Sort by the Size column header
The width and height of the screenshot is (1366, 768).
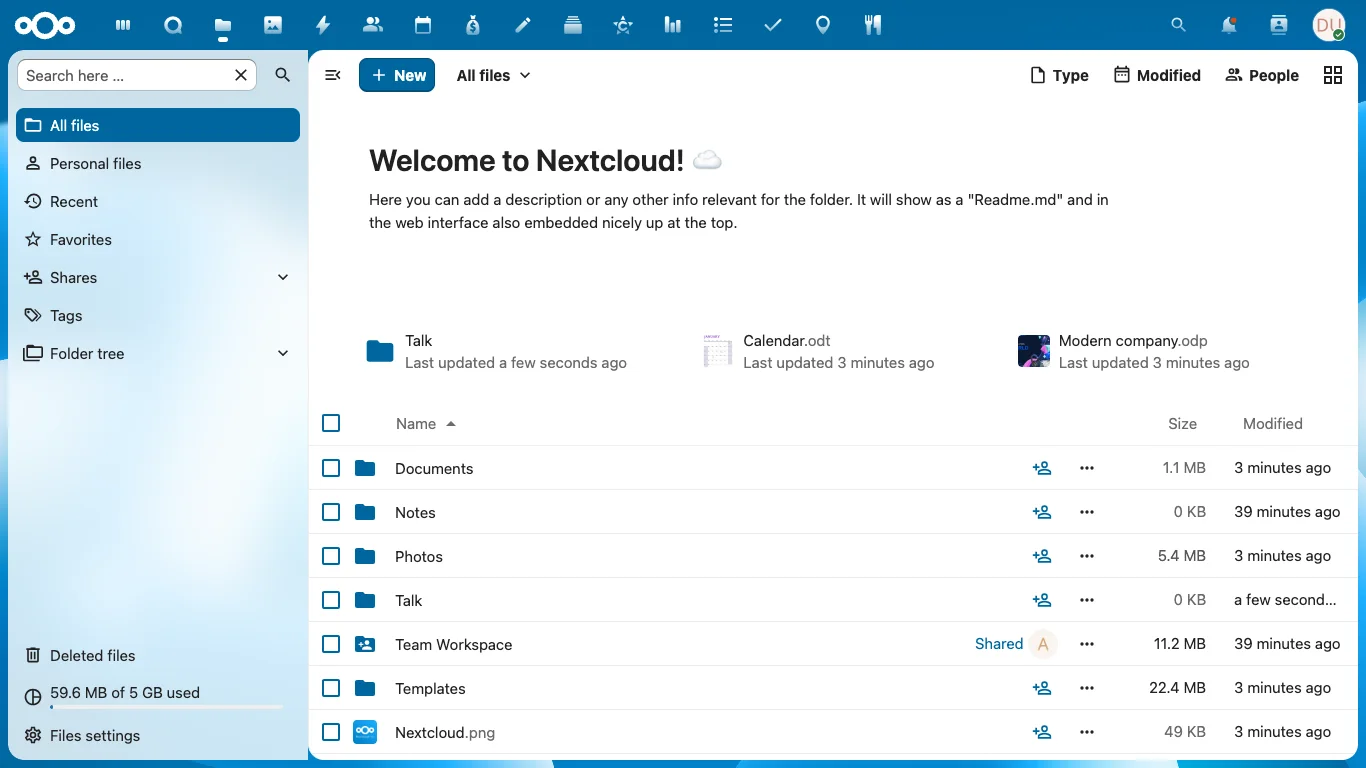click(x=1182, y=423)
